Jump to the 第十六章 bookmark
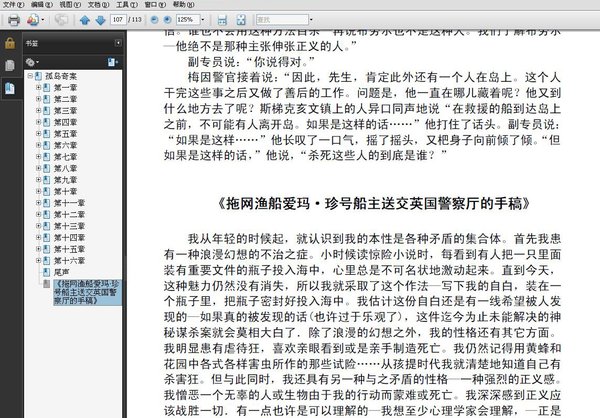Viewport: 600px width, 418px height. (x=69, y=260)
